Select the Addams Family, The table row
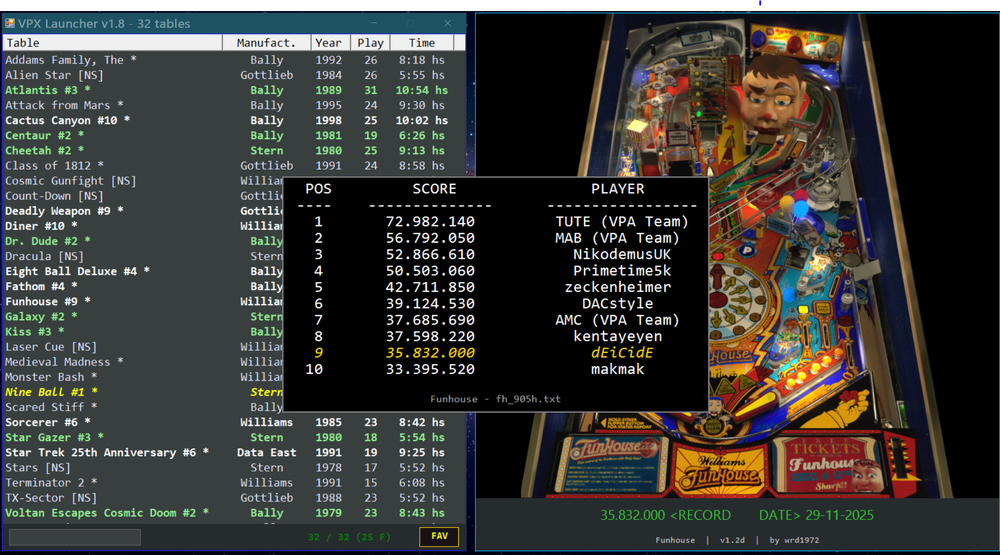This screenshot has height=555, width=1000. (x=234, y=60)
